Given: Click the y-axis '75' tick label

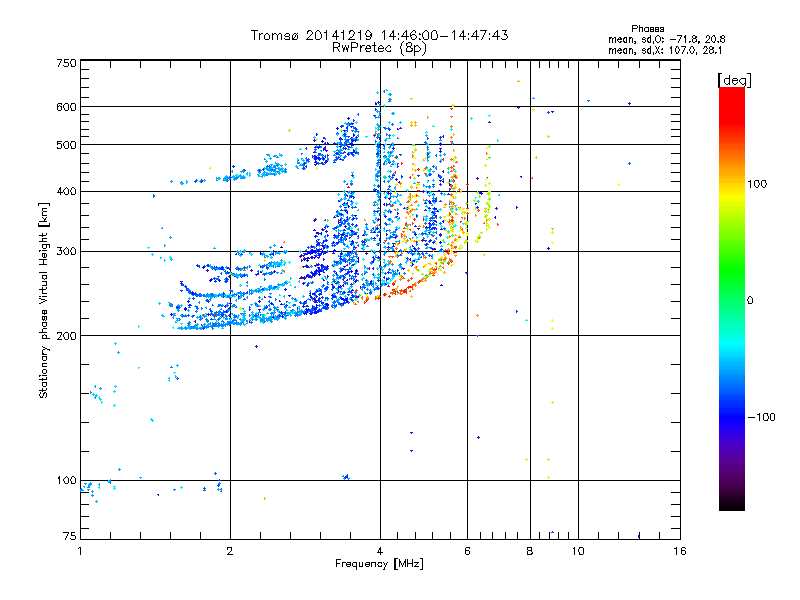Looking at the screenshot, I should tap(70, 536).
